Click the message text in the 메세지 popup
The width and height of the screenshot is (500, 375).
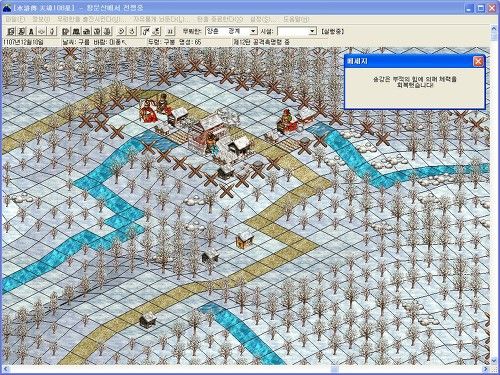(415, 82)
